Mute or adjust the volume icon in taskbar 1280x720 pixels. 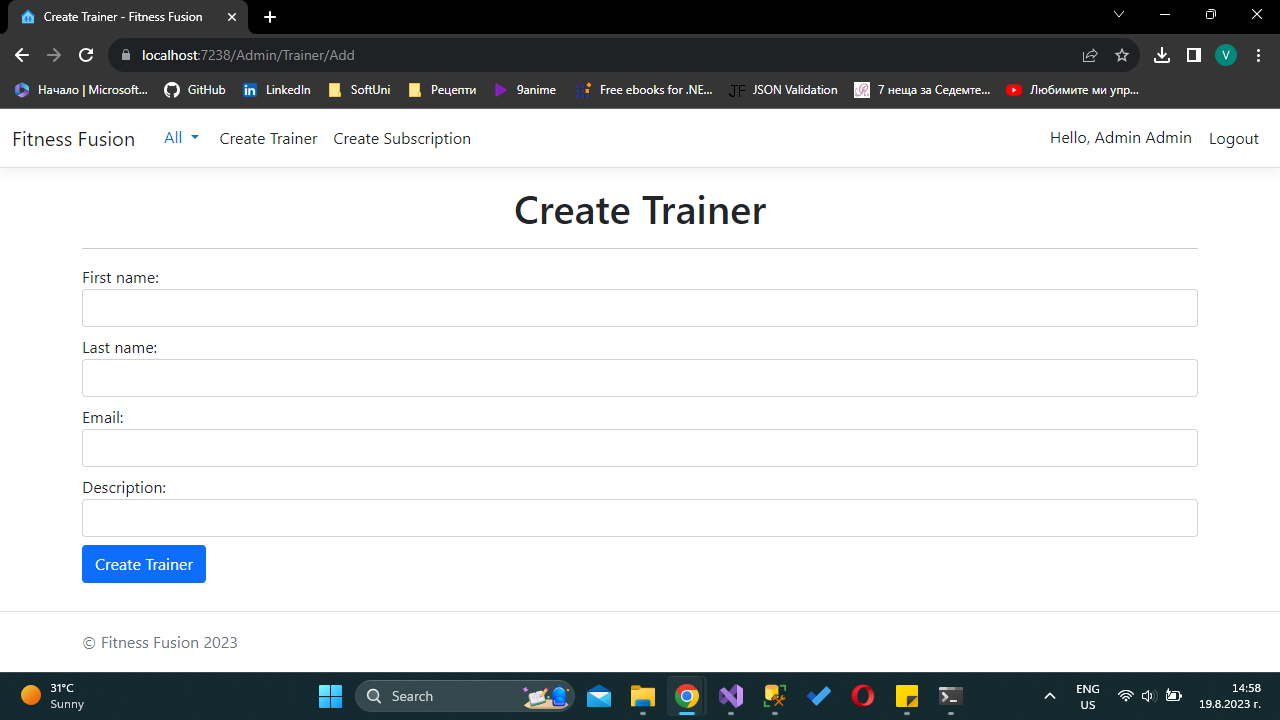click(1148, 695)
